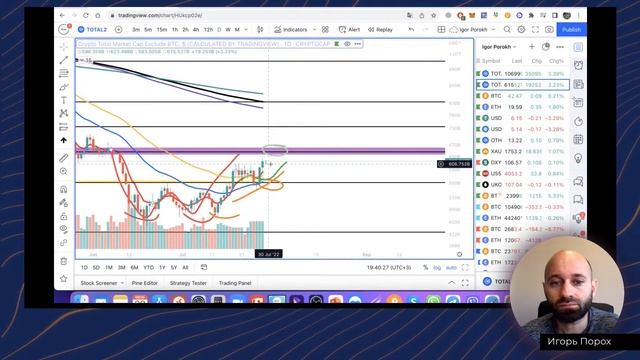640x360 pixels.
Task: Open the Fibonacci retracement tools
Action: coord(64,73)
